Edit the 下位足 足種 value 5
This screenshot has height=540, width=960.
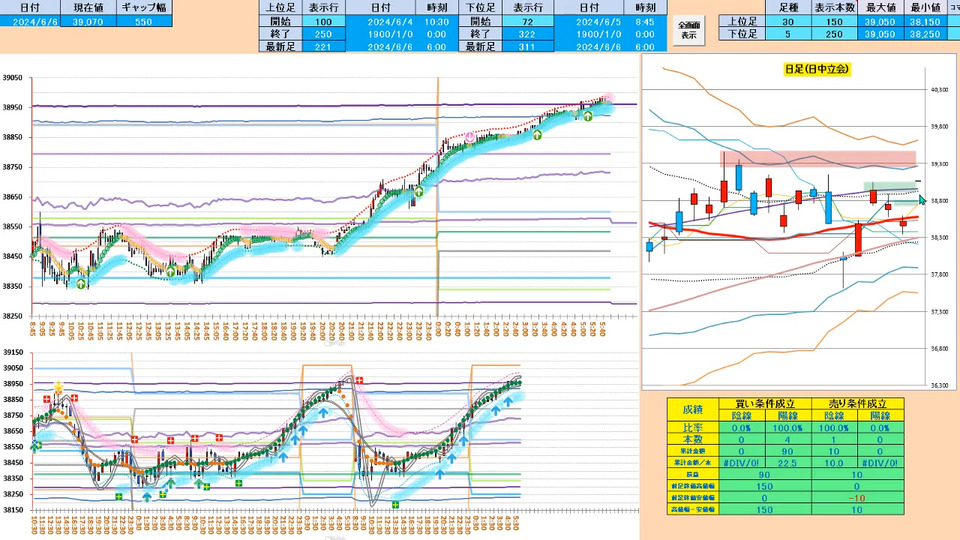[788, 34]
